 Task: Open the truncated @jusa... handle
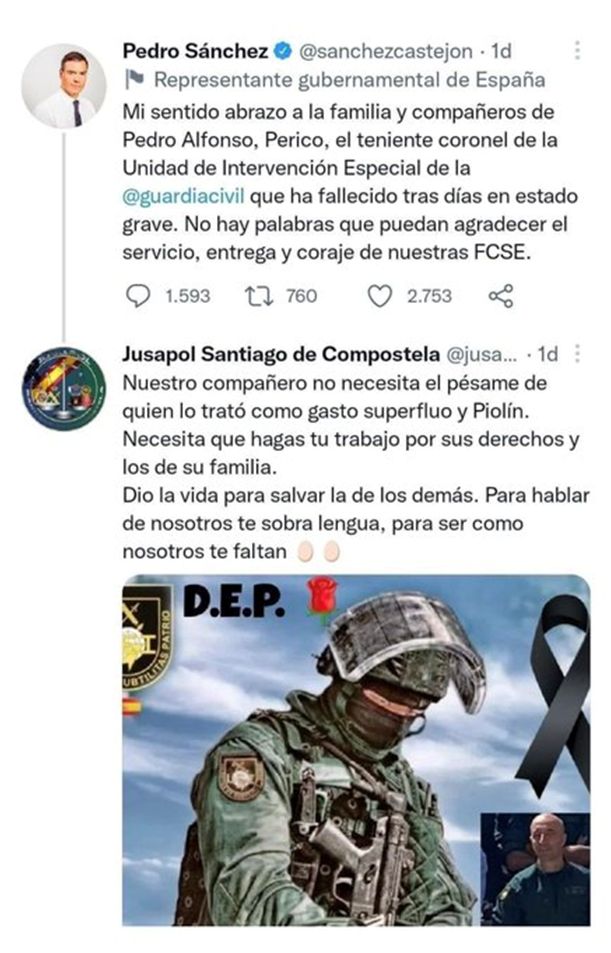click(482, 354)
